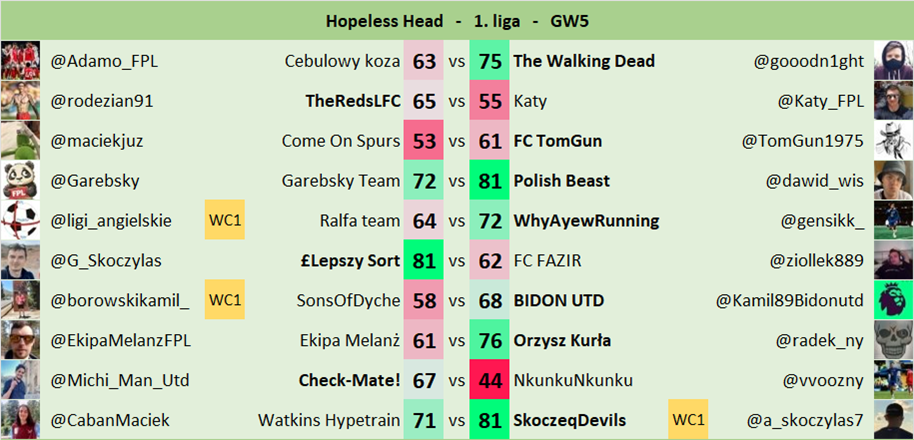The height and width of the screenshot is (440, 914).
Task: Select the Check-Mate! team name
Action: (349, 381)
